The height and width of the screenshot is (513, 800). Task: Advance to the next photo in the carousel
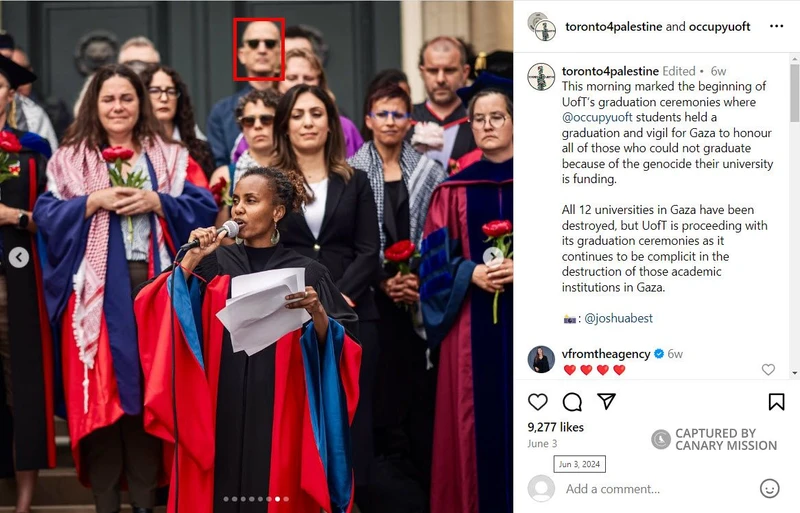tap(493, 256)
